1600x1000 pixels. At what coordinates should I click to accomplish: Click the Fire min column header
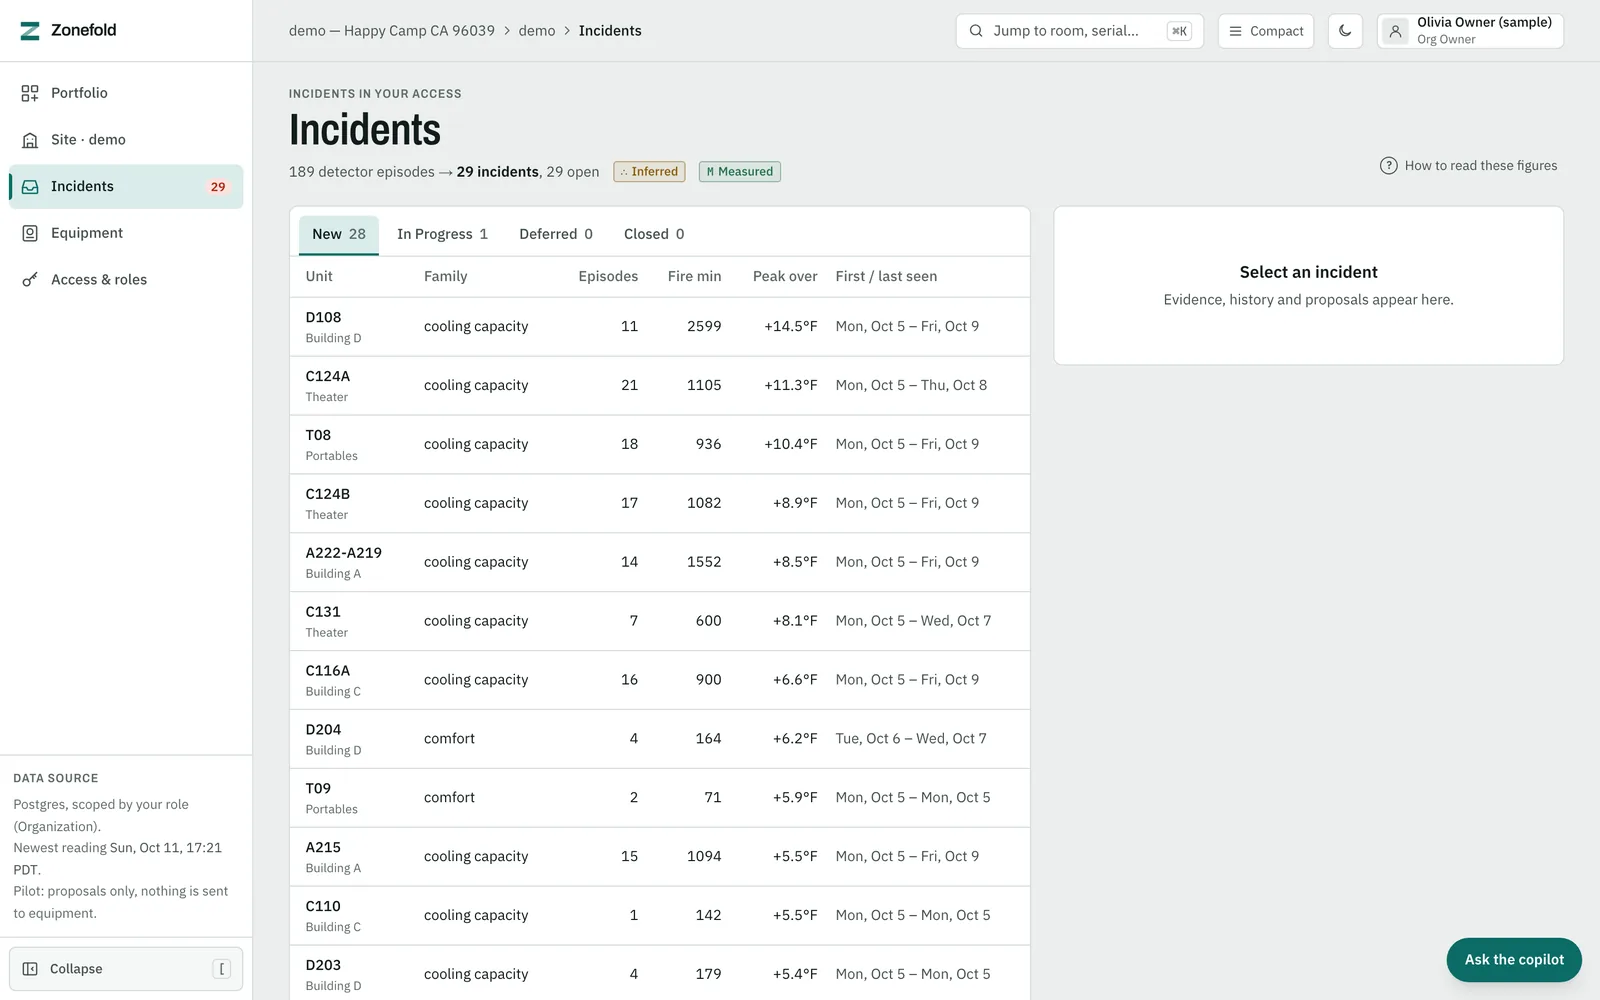(694, 277)
